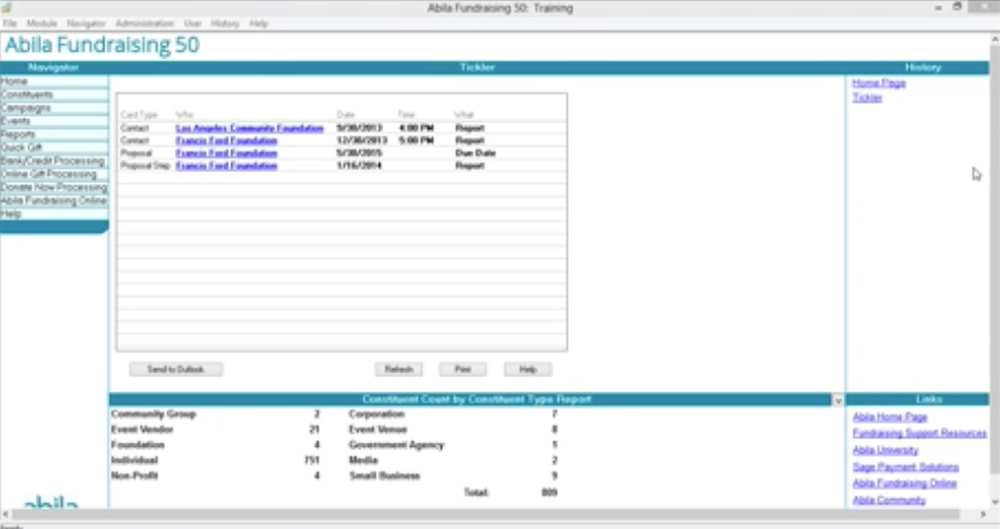Click the Individual constituent type row
The image size is (1000, 529).
click(x=215, y=460)
